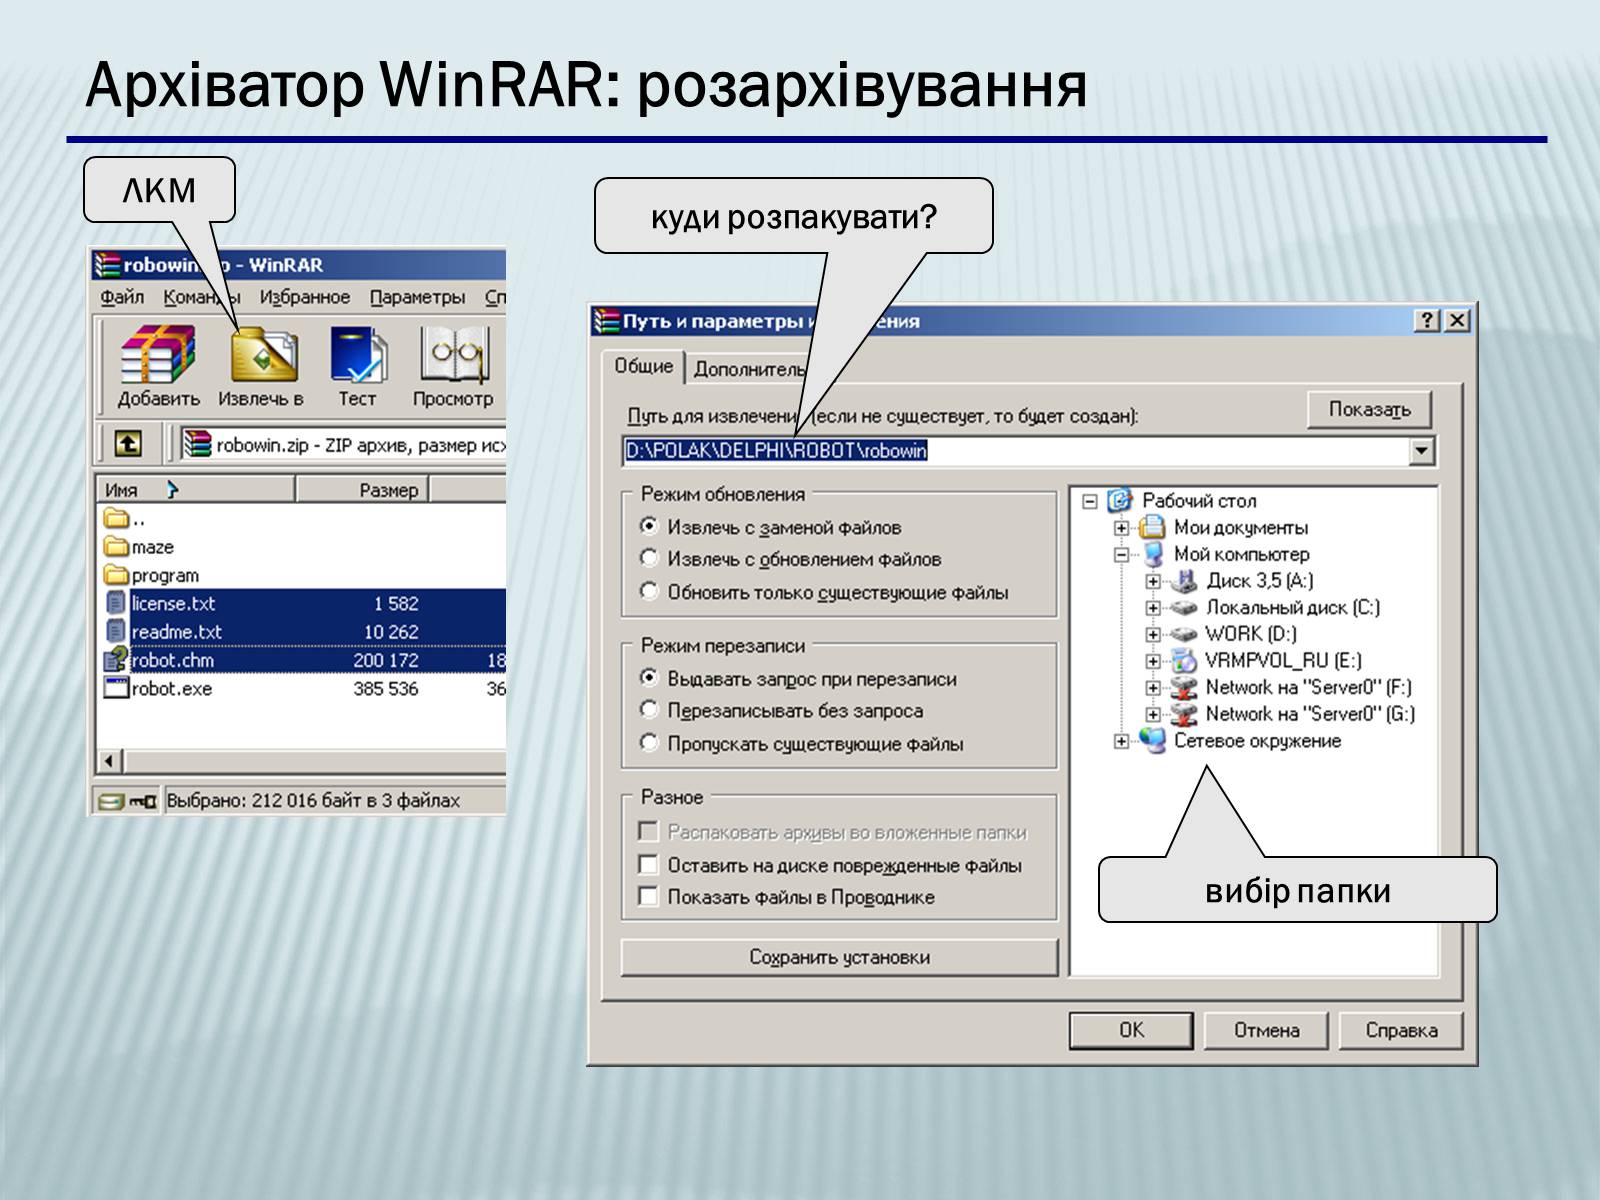
Task: Click the Тест (Test) toolbar icon
Action: click(357, 356)
